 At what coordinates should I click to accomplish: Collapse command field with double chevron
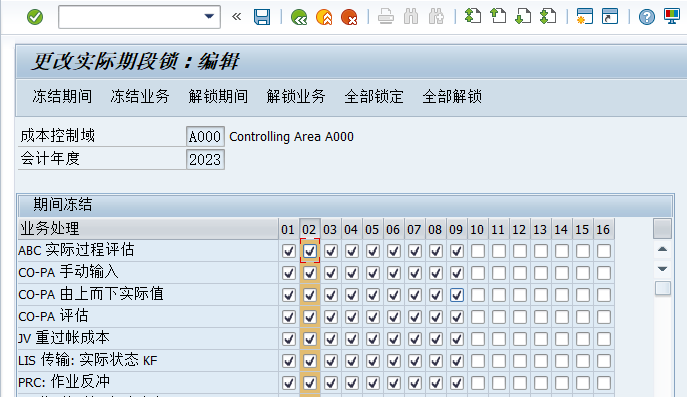(x=237, y=17)
